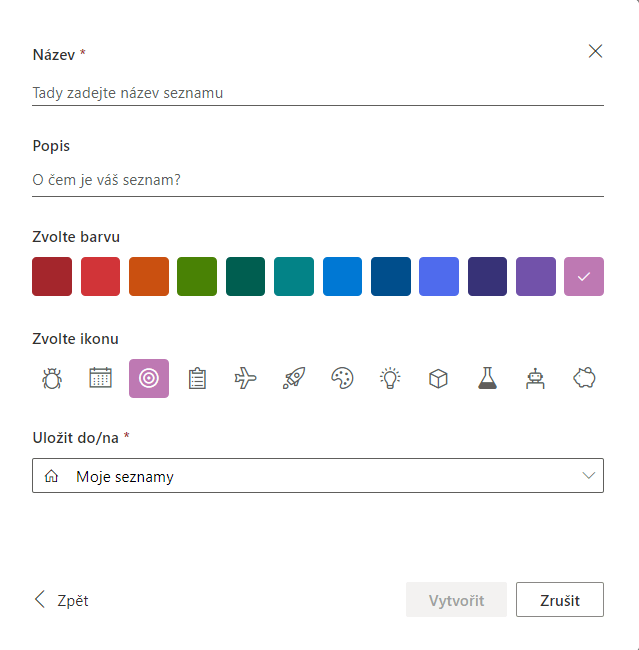Image resolution: width=639 pixels, height=650 pixels.
Task: Select the lightbulb icon
Action: click(x=390, y=378)
